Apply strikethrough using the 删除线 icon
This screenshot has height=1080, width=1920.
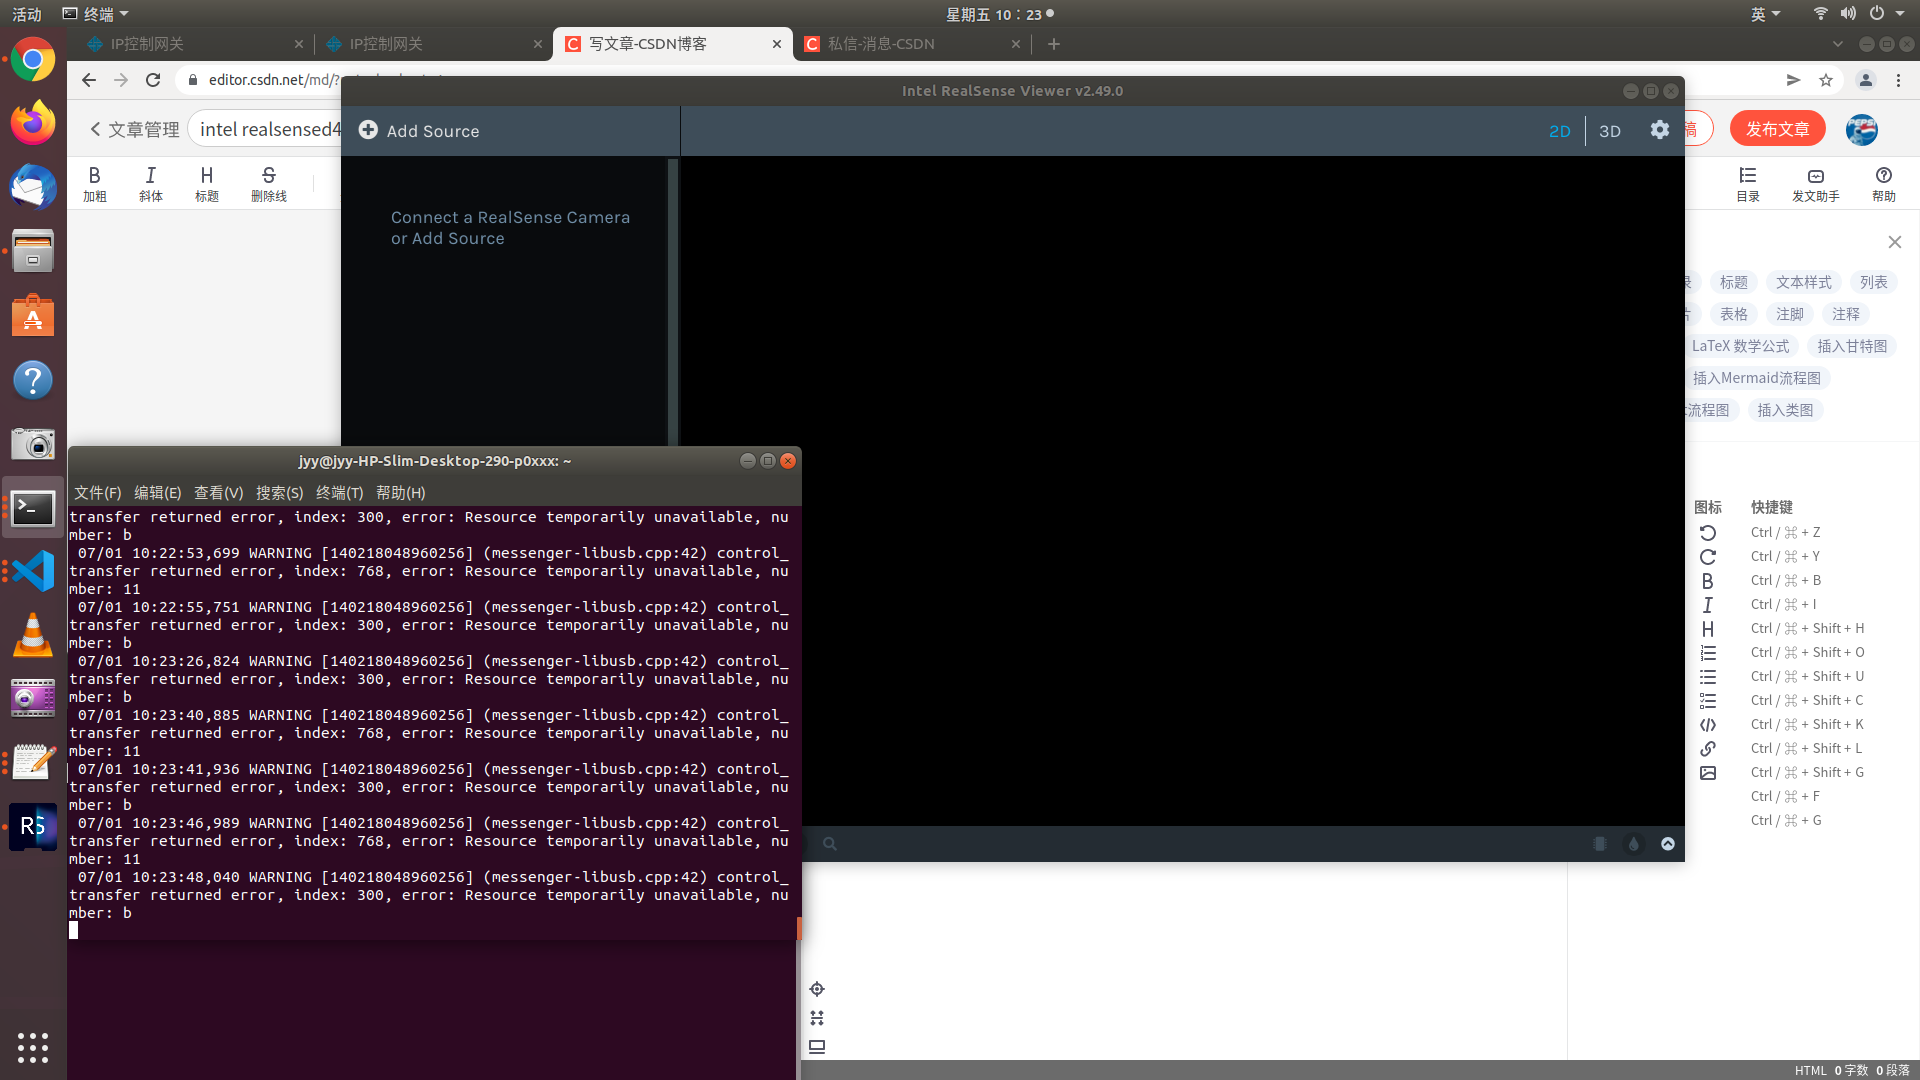pyautogui.click(x=268, y=184)
